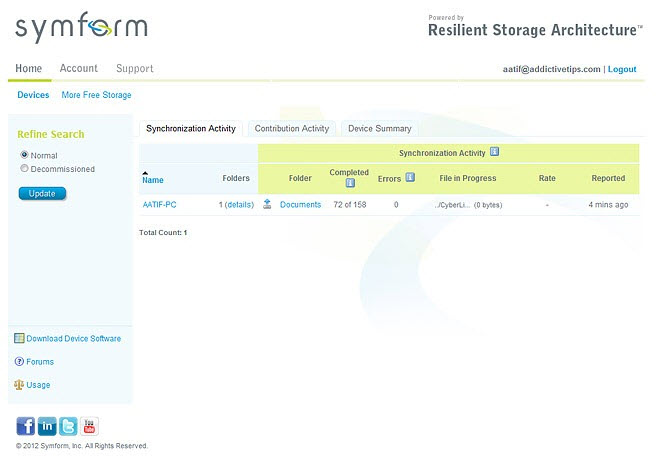The height and width of the screenshot is (456, 660).
Task: Open the Devices submenu link
Action: [33, 95]
